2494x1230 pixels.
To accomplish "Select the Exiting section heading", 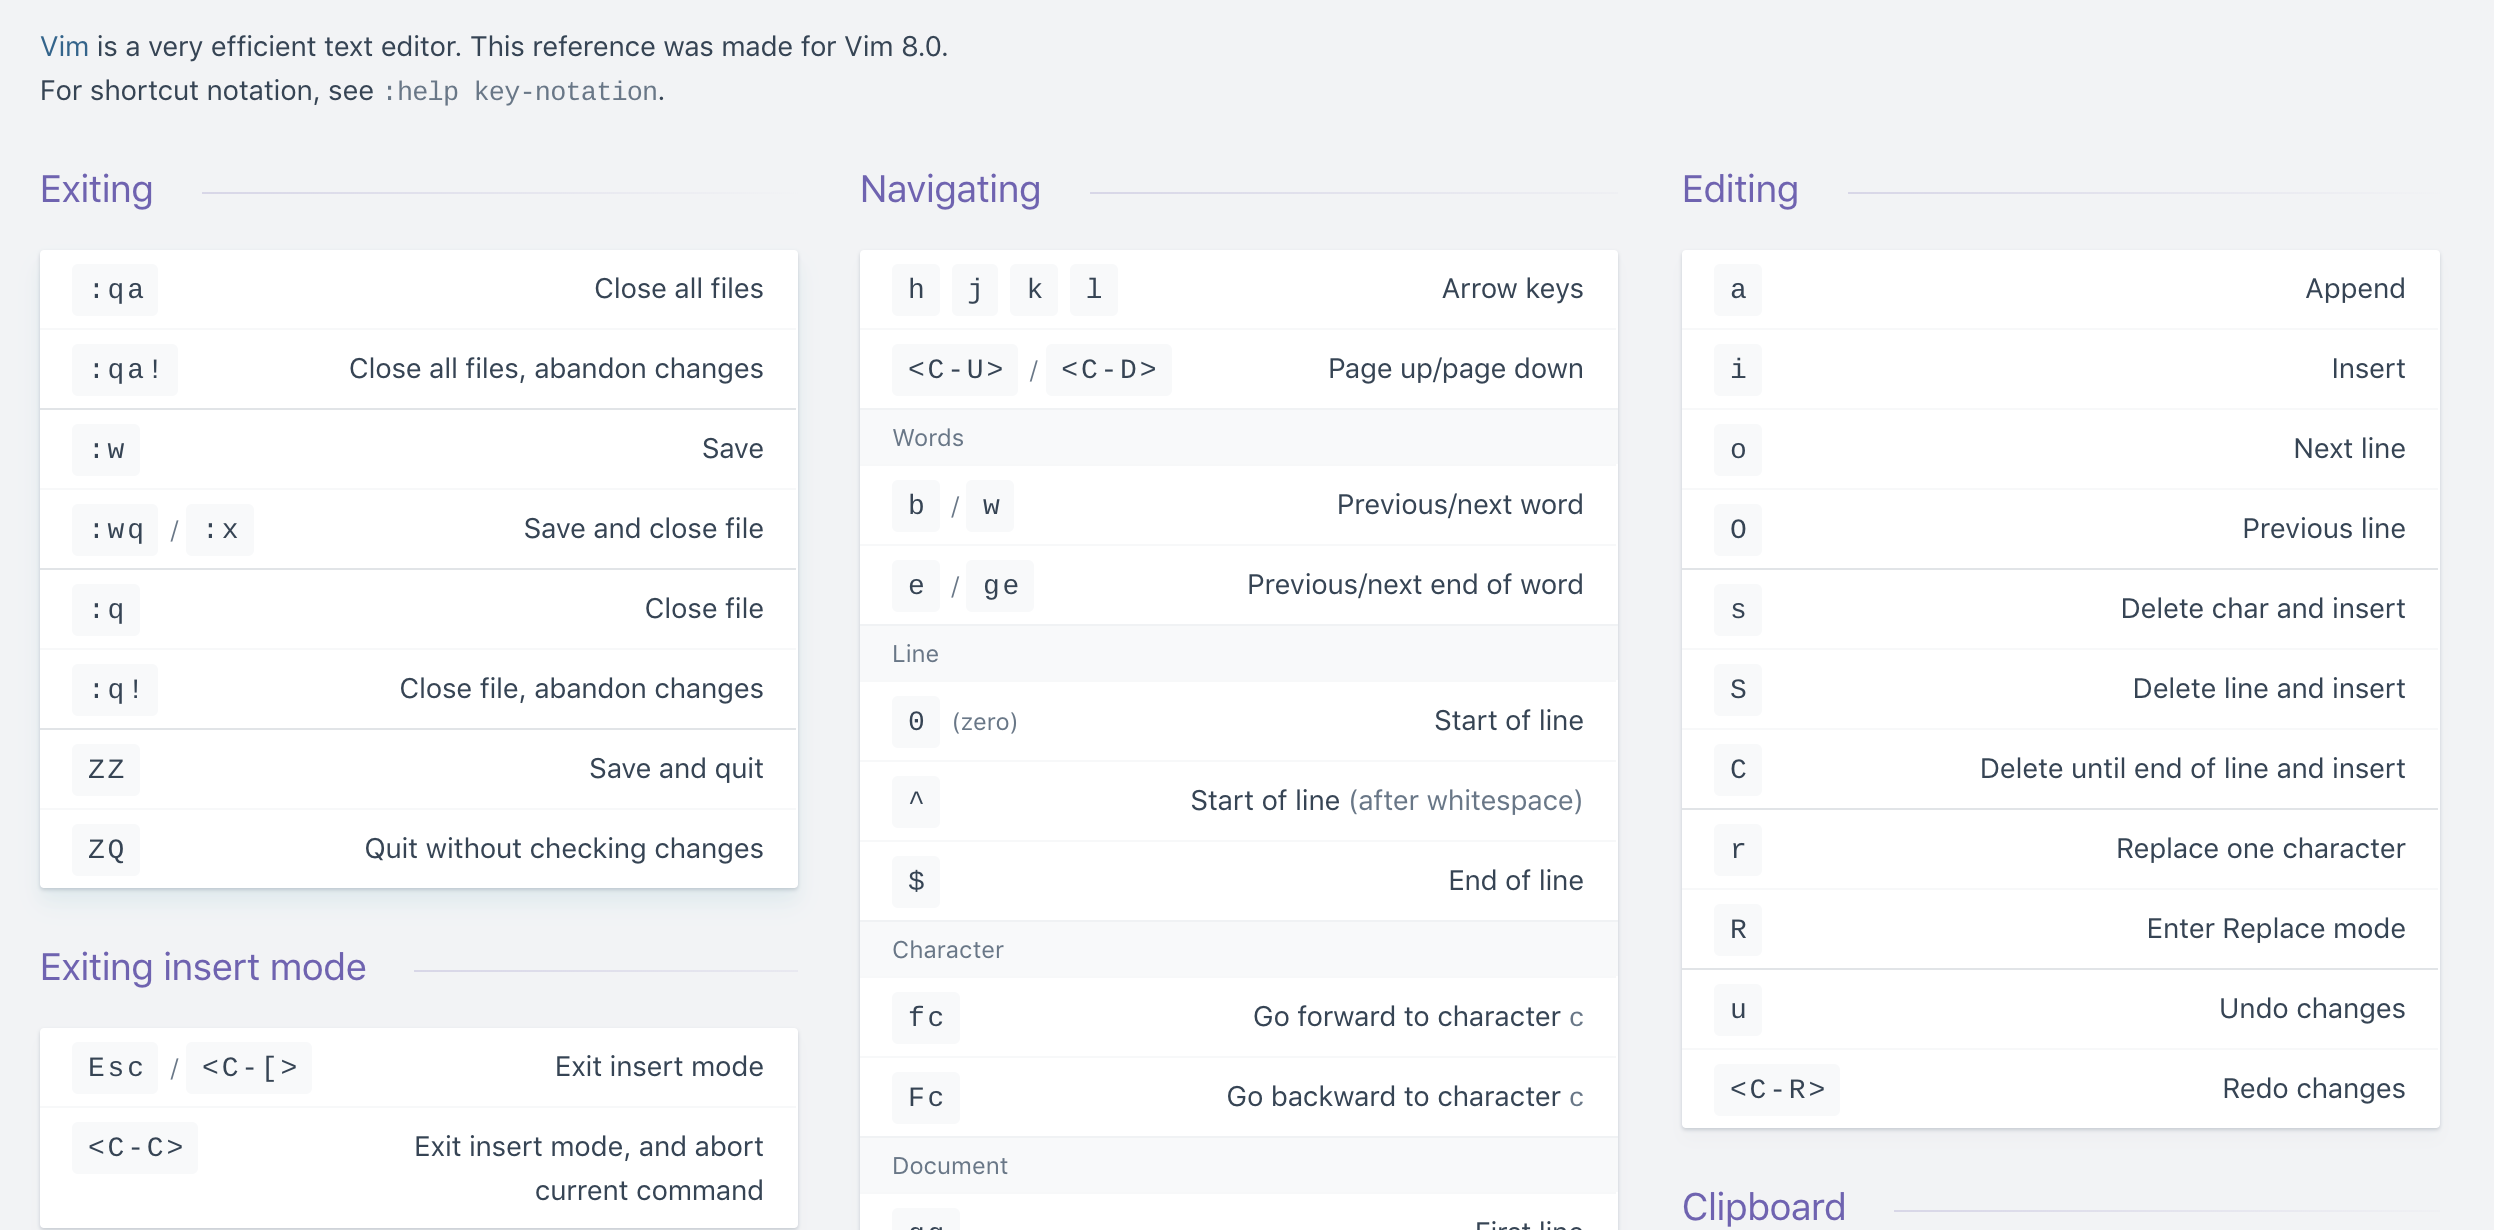I will (97, 189).
